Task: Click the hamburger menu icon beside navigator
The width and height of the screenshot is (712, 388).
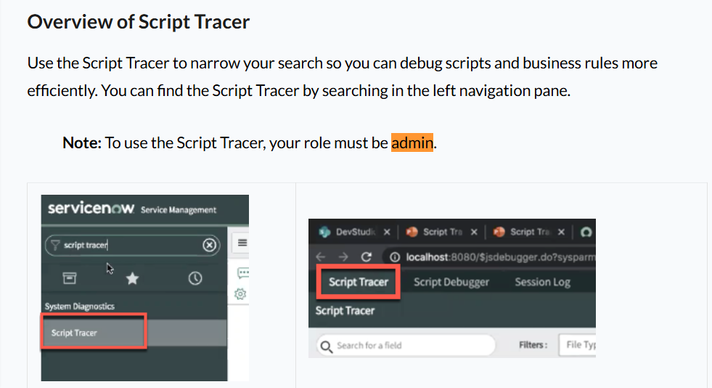Action: [242, 243]
